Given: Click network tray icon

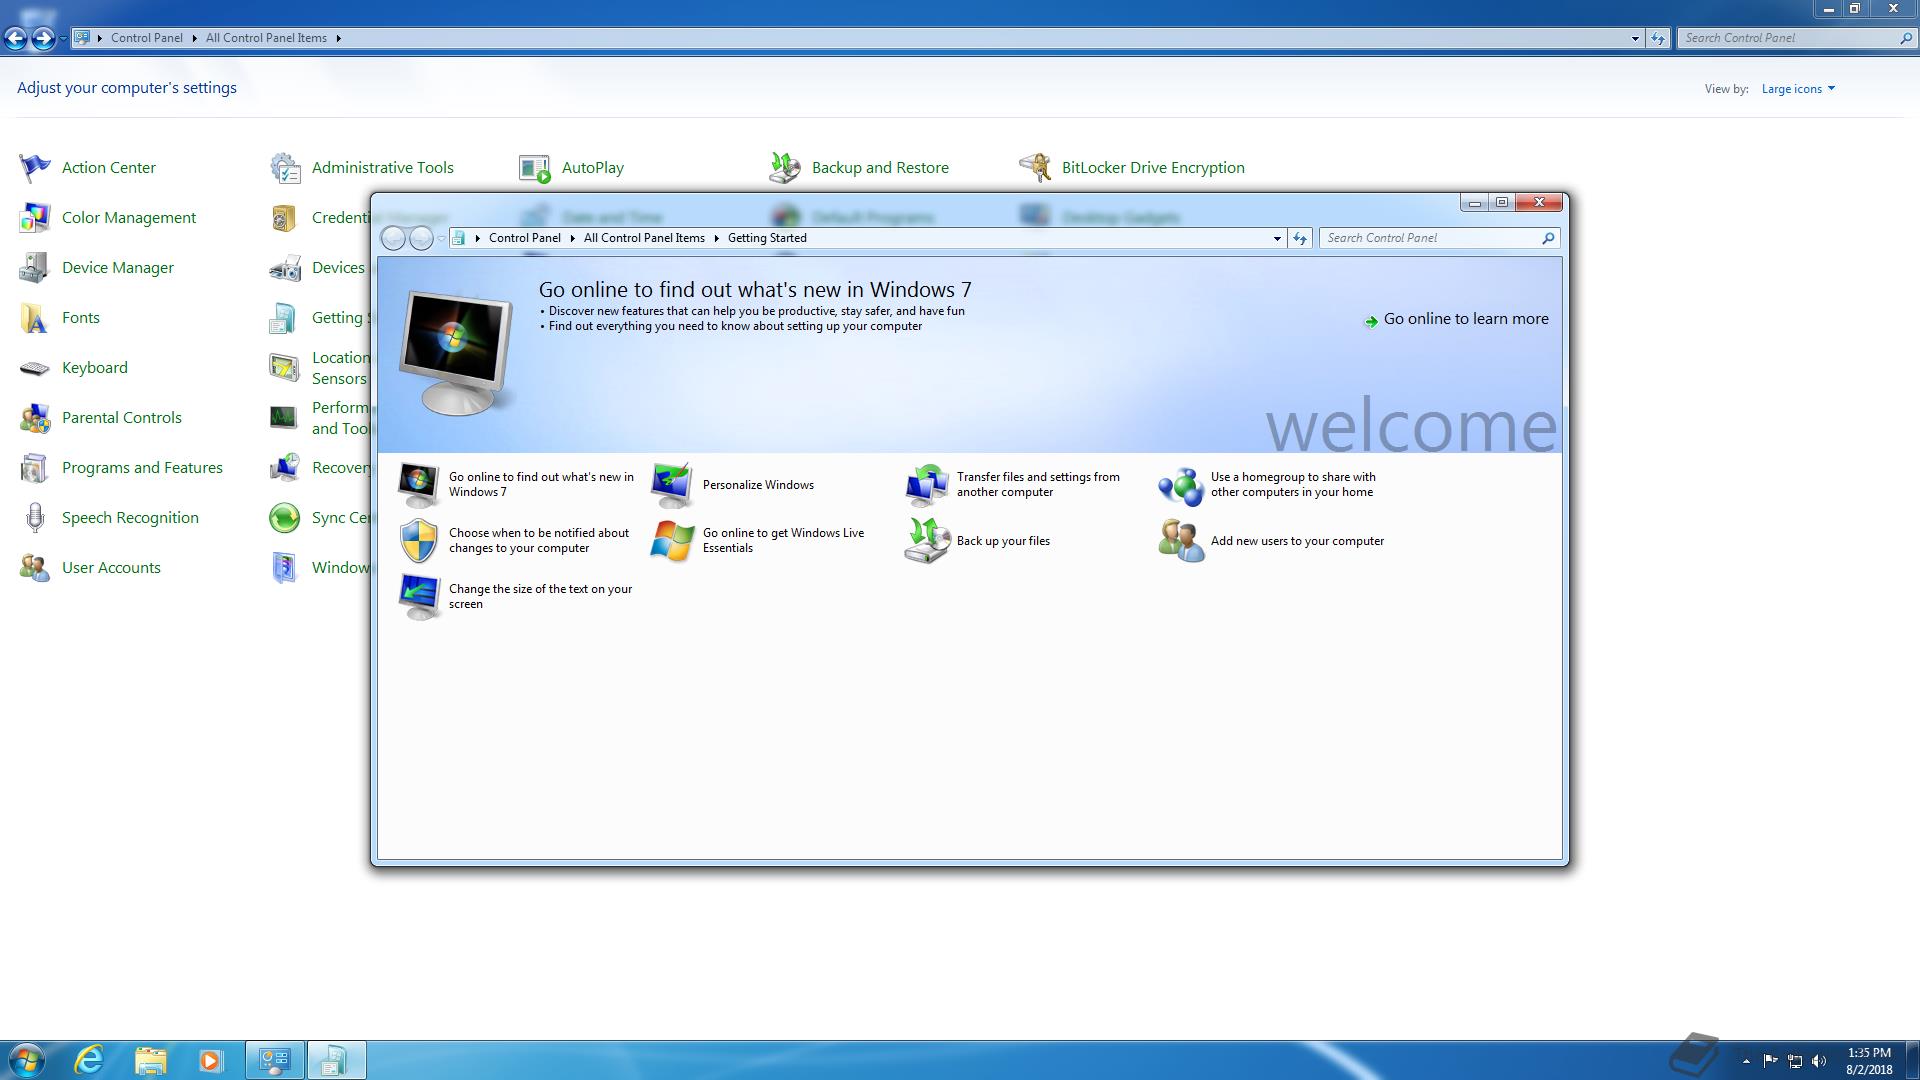Looking at the screenshot, I should point(1795,1061).
